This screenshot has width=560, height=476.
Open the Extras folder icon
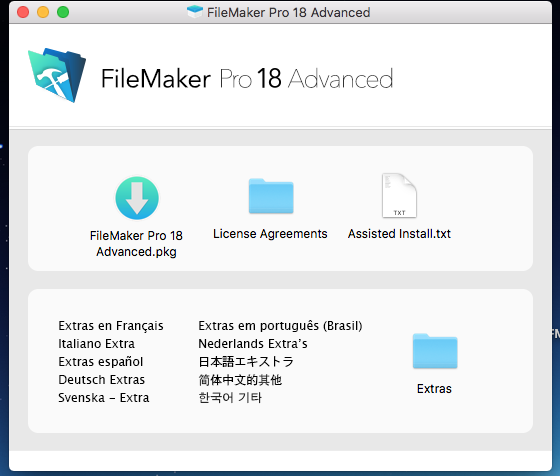pos(435,351)
